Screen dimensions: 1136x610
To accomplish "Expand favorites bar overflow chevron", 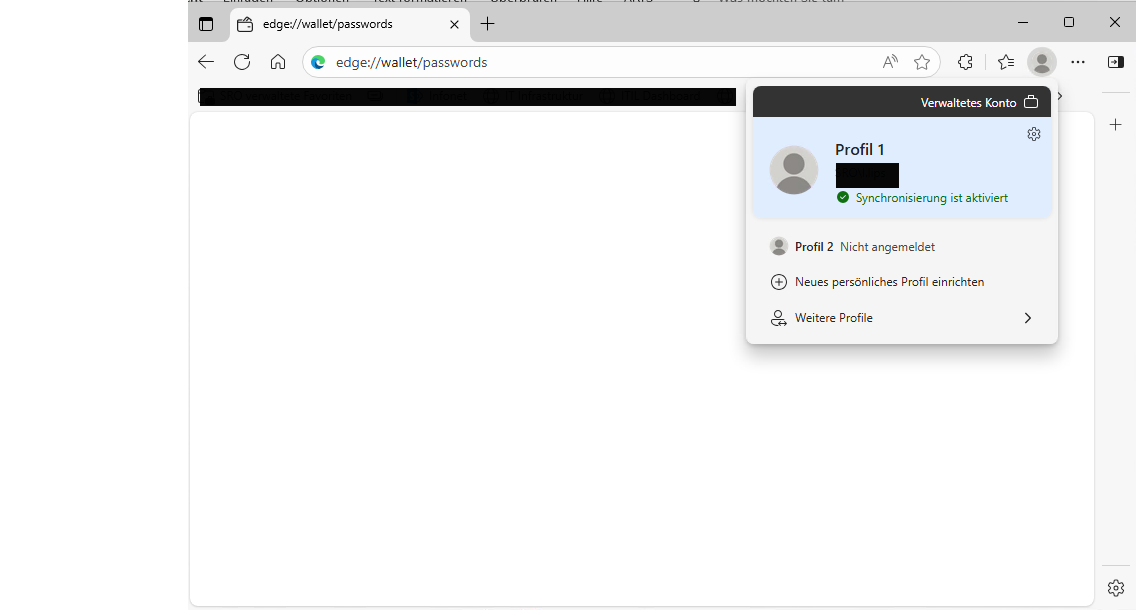I will tap(1060, 96).
